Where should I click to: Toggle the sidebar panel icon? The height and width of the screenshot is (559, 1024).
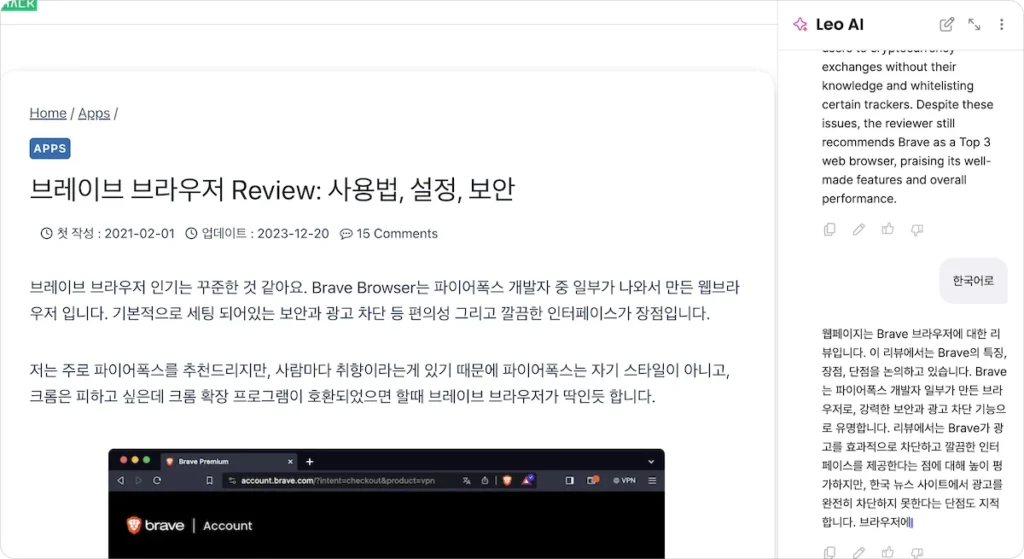569,481
